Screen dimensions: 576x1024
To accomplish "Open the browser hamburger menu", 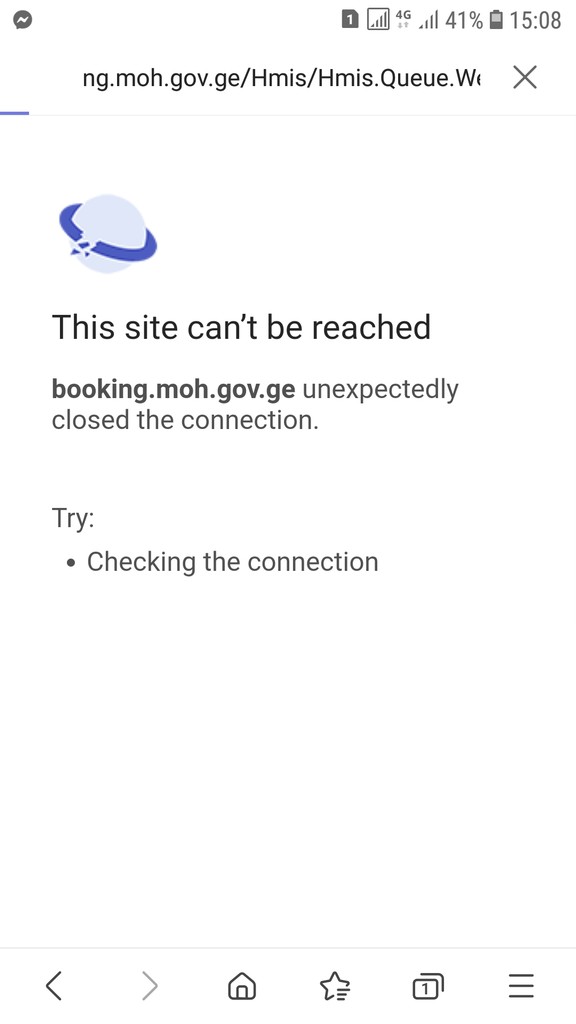I will tap(521, 985).
